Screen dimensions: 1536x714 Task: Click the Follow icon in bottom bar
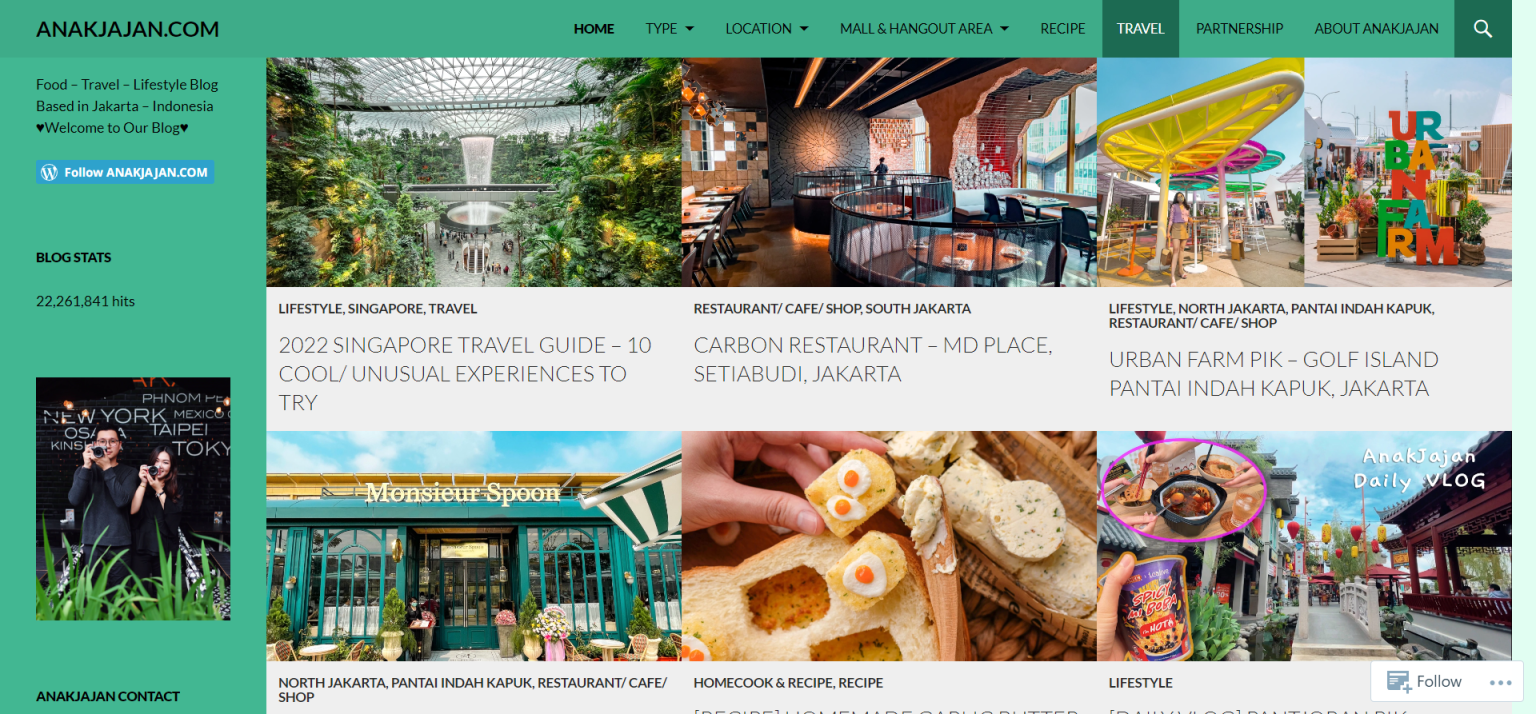pos(1398,682)
